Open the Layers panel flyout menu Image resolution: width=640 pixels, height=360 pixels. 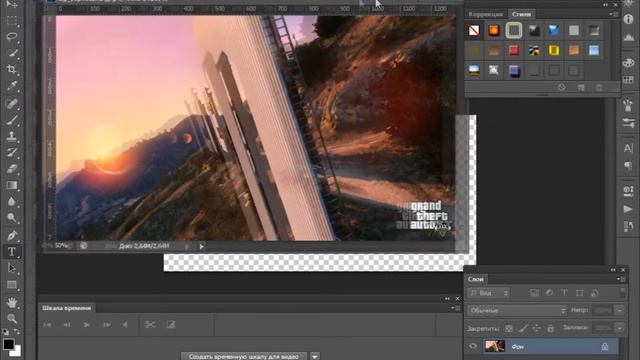coord(620,279)
